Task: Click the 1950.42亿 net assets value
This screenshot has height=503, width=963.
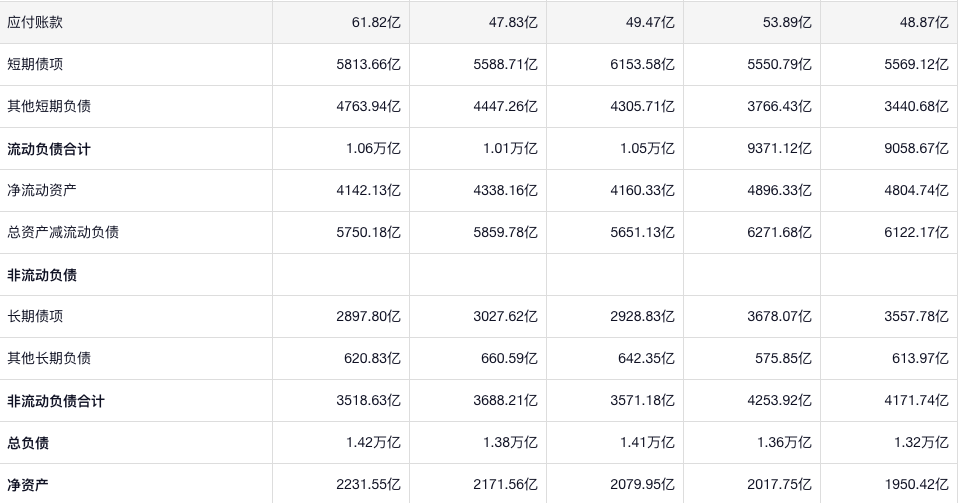Action: click(x=916, y=485)
